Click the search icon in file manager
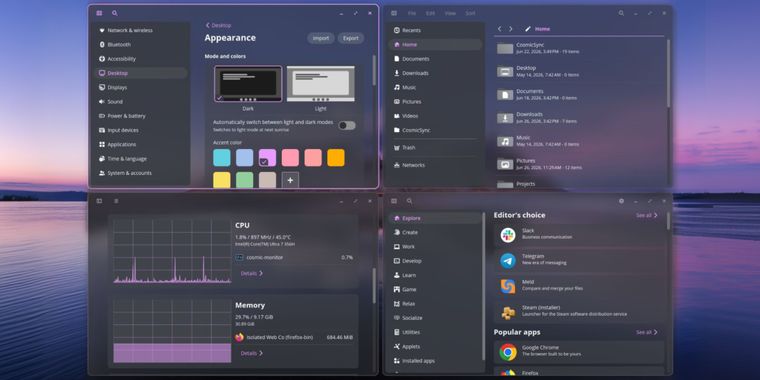This screenshot has height=380, width=760. tap(621, 13)
